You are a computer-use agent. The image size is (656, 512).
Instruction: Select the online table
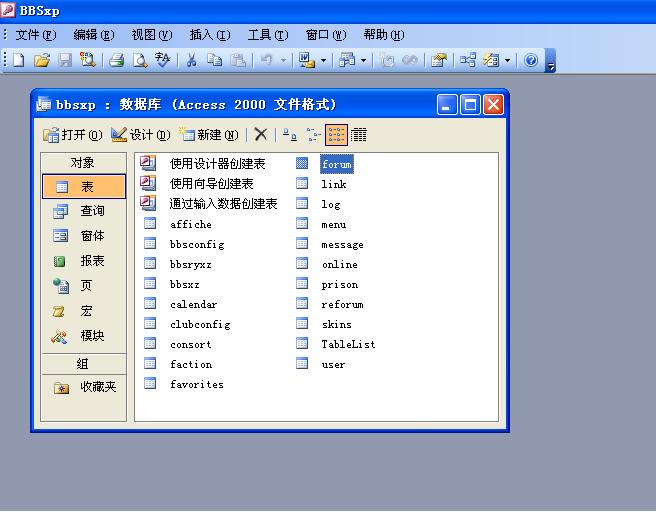(340, 265)
